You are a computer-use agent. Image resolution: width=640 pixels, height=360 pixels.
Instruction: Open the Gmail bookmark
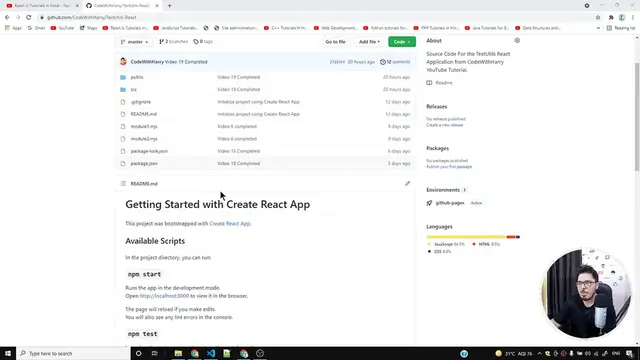36,28
